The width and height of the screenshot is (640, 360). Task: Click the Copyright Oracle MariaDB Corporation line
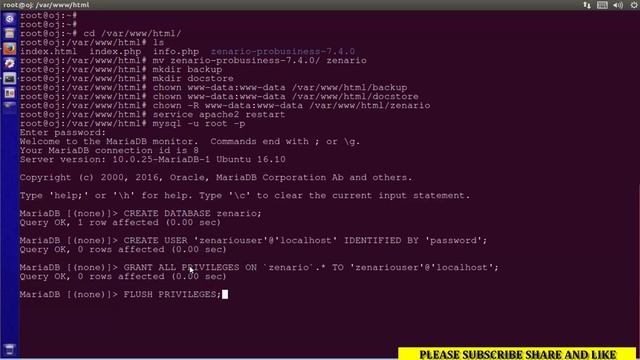[x=216, y=177]
